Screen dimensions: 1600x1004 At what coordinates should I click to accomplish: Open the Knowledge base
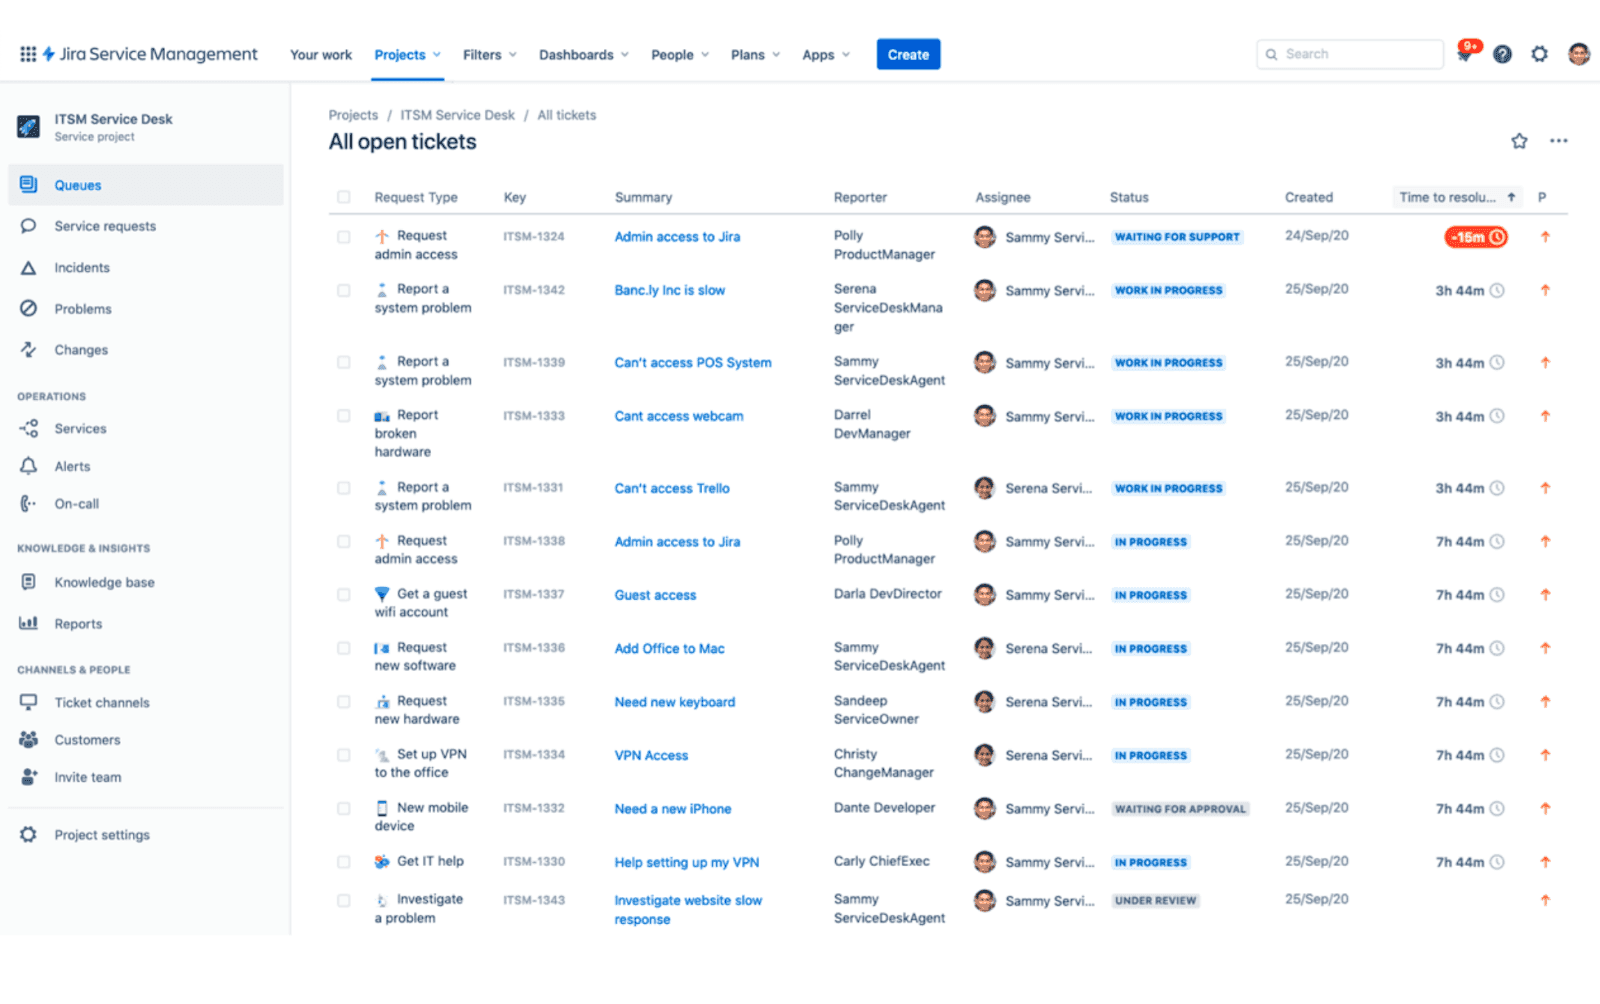(x=104, y=582)
